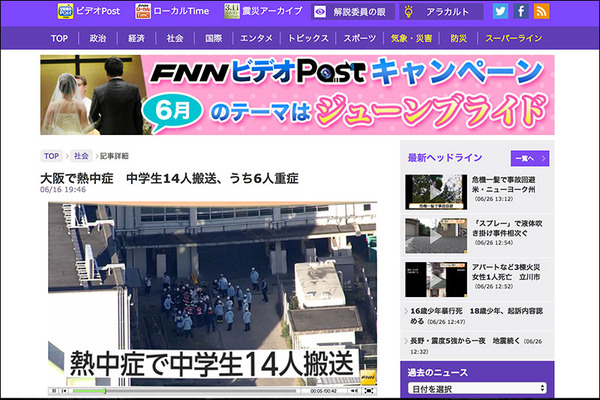Open the 危機一髪で事故回避 video thumbnail
The image size is (600, 400).
(436, 192)
